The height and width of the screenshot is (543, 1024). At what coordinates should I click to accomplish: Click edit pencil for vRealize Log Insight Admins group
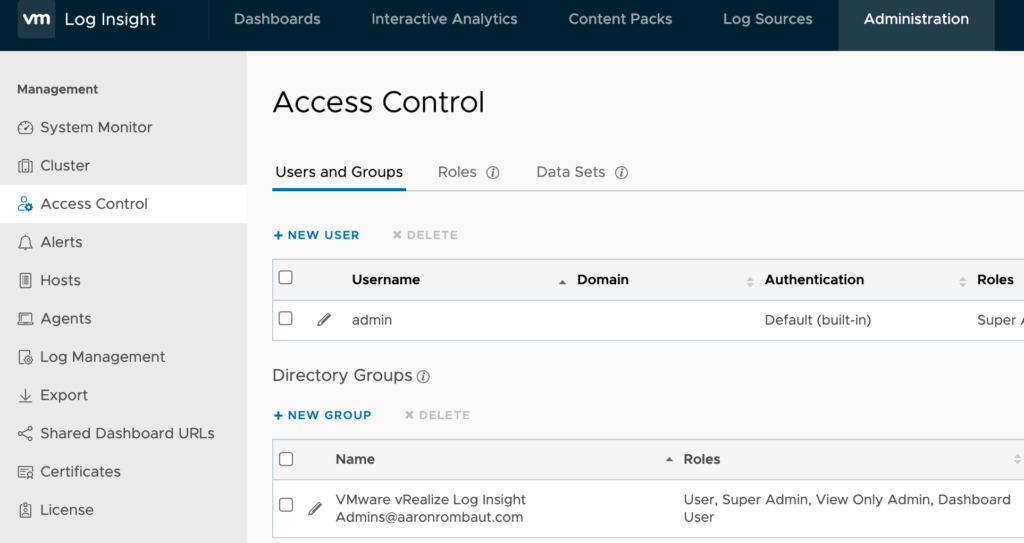[x=315, y=508]
